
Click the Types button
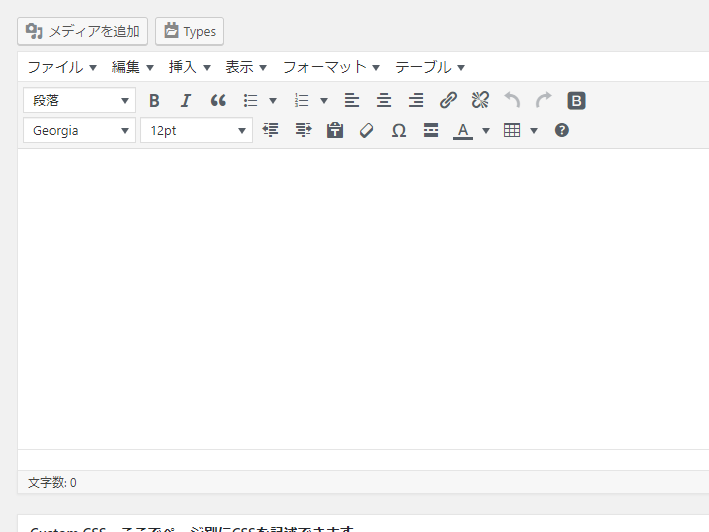[189, 31]
